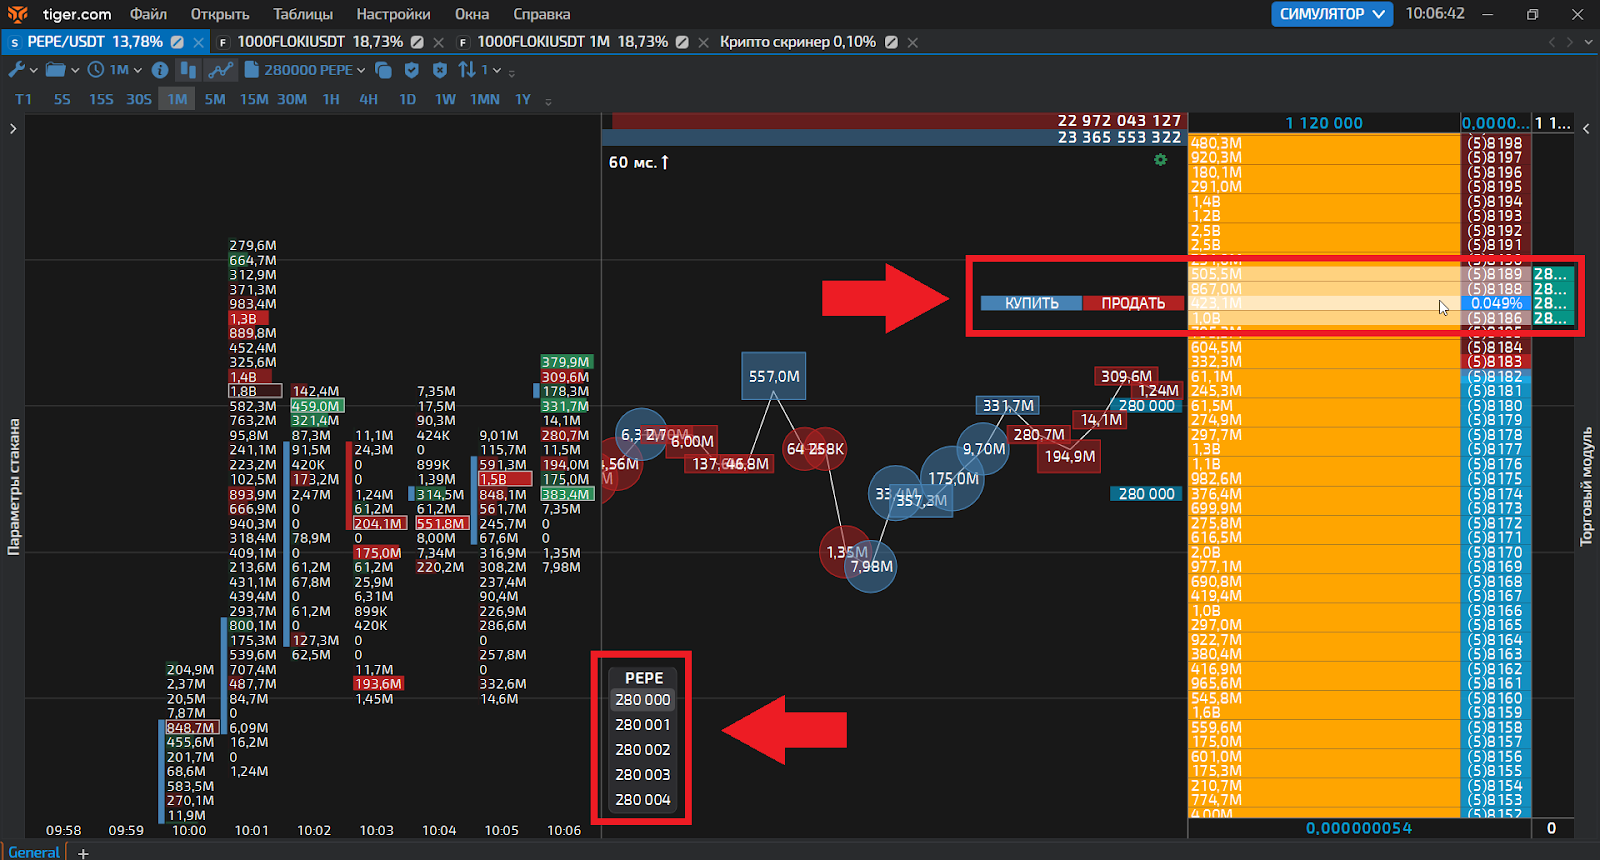Viewport: 1600px width, 860px height.
Task: Click edit icon on 1000FLOKIUSDT 18,73% tab
Action: pyautogui.click(x=417, y=42)
